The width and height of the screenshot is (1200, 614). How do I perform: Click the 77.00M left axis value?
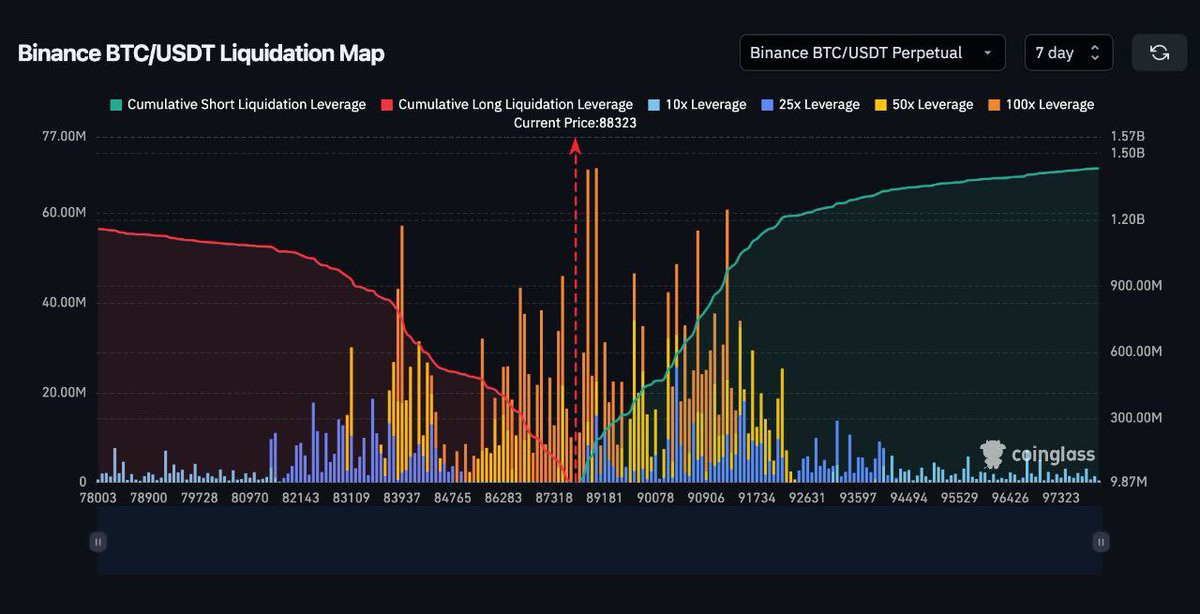click(x=66, y=136)
